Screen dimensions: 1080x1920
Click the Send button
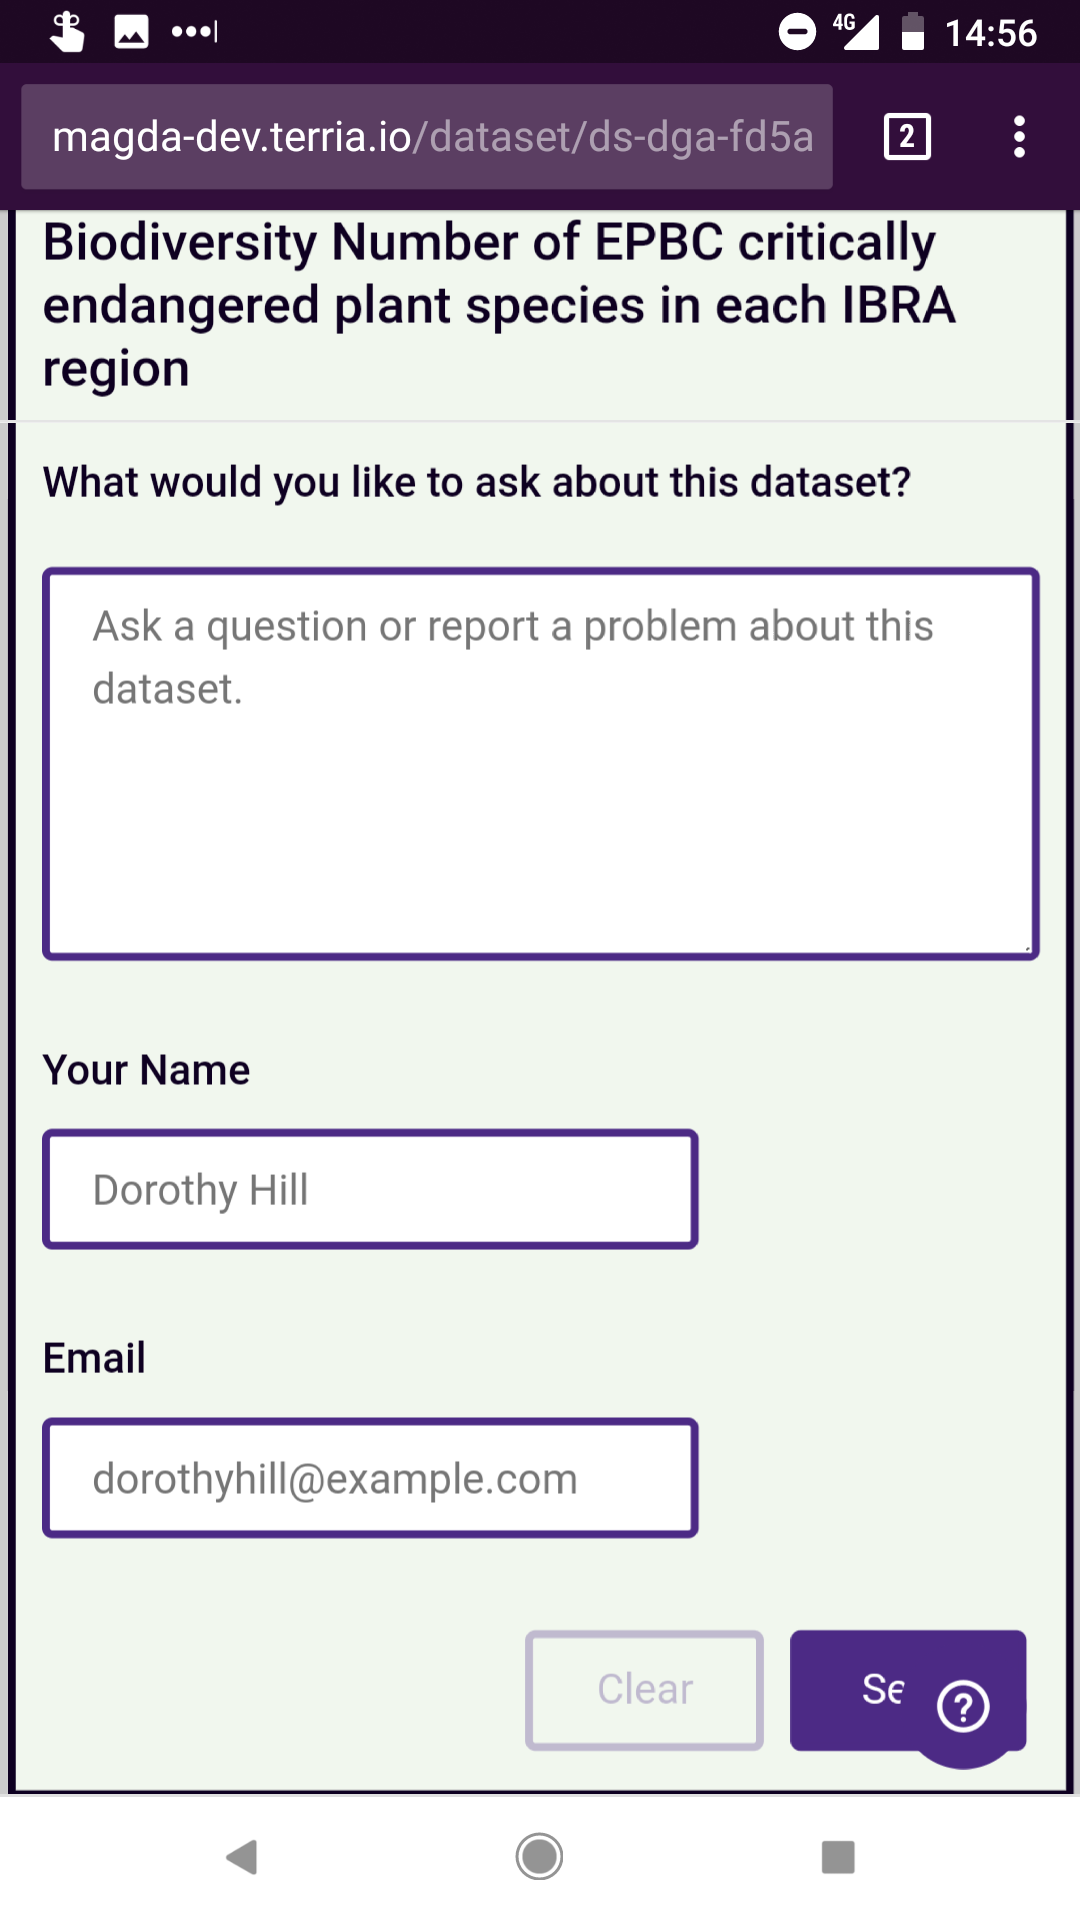[x=860, y=1690]
